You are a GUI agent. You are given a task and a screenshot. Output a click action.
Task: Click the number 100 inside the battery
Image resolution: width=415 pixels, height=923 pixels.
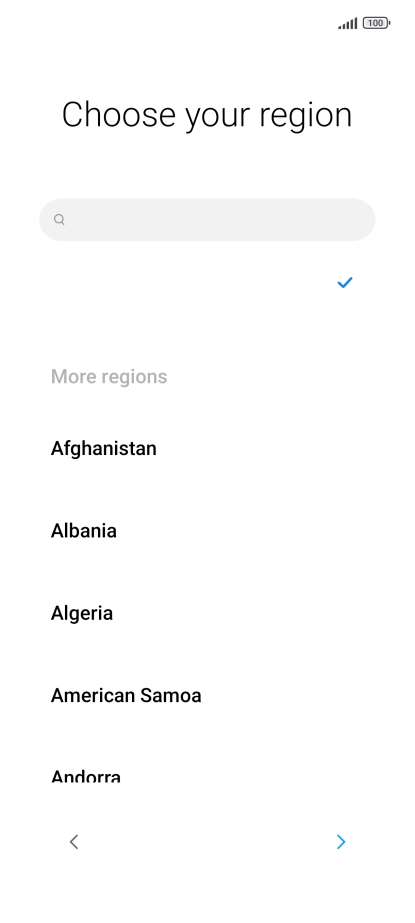[x=375, y=24]
